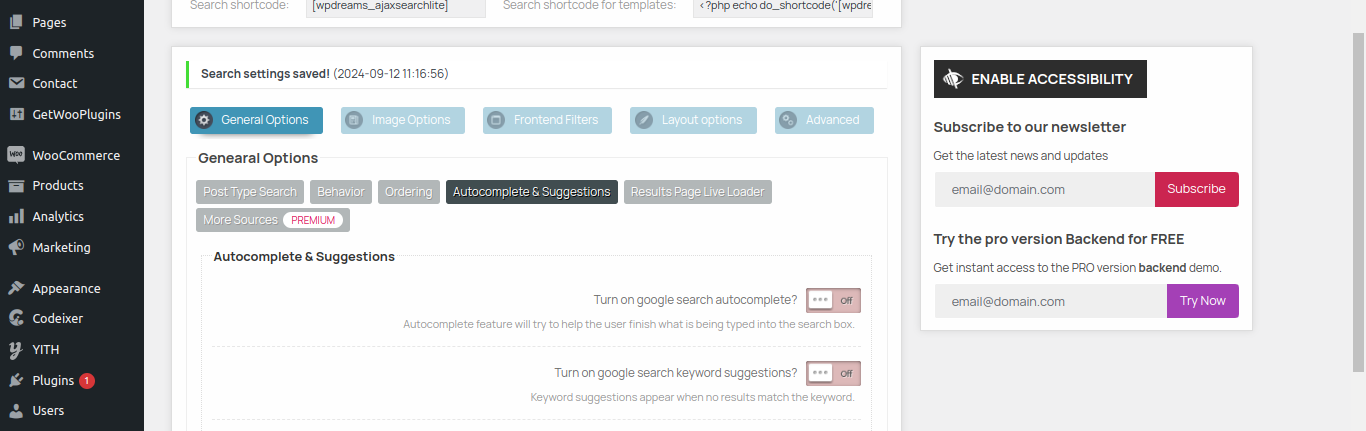
Task: Click the Analytics bar chart icon
Action: coord(16,216)
